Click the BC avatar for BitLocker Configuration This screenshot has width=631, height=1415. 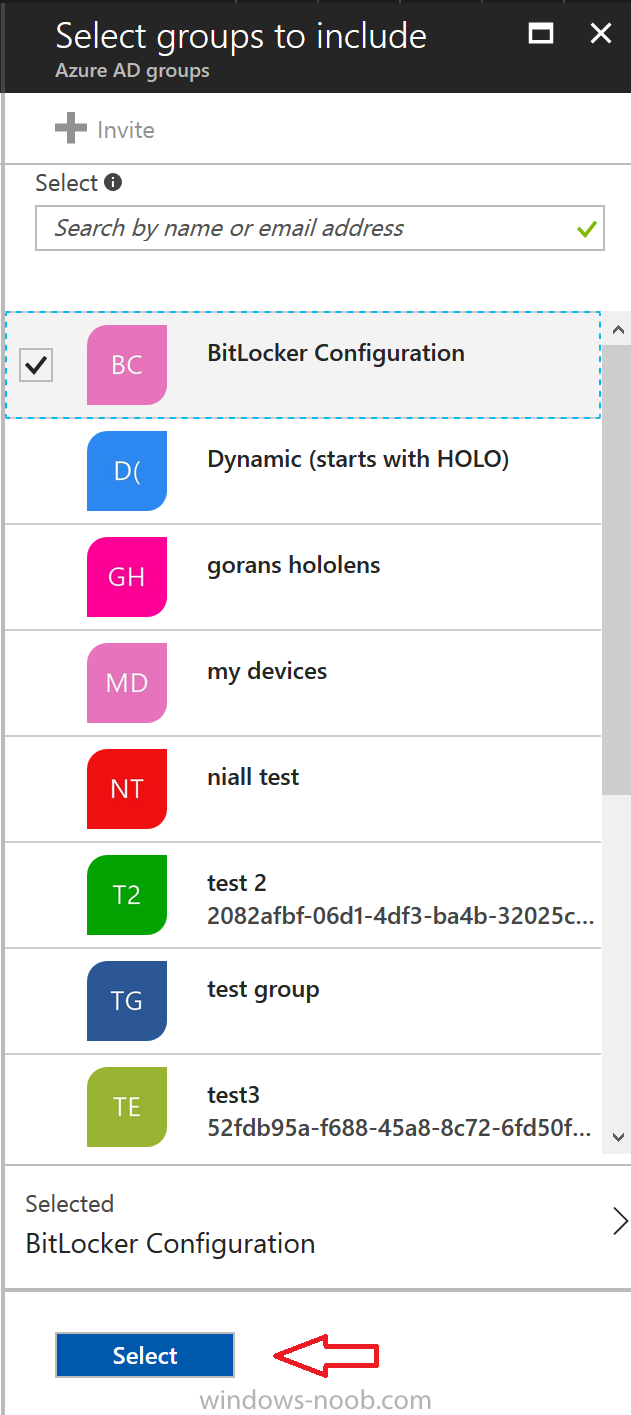click(x=127, y=365)
